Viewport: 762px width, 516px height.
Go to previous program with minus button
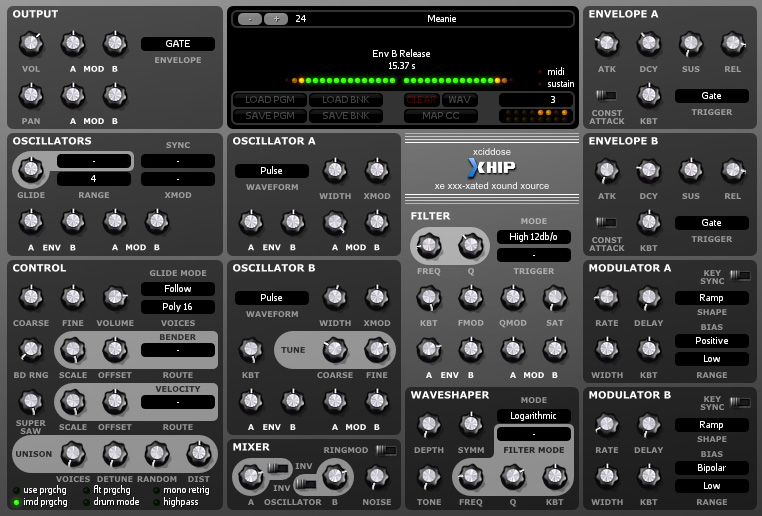click(250, 19)
